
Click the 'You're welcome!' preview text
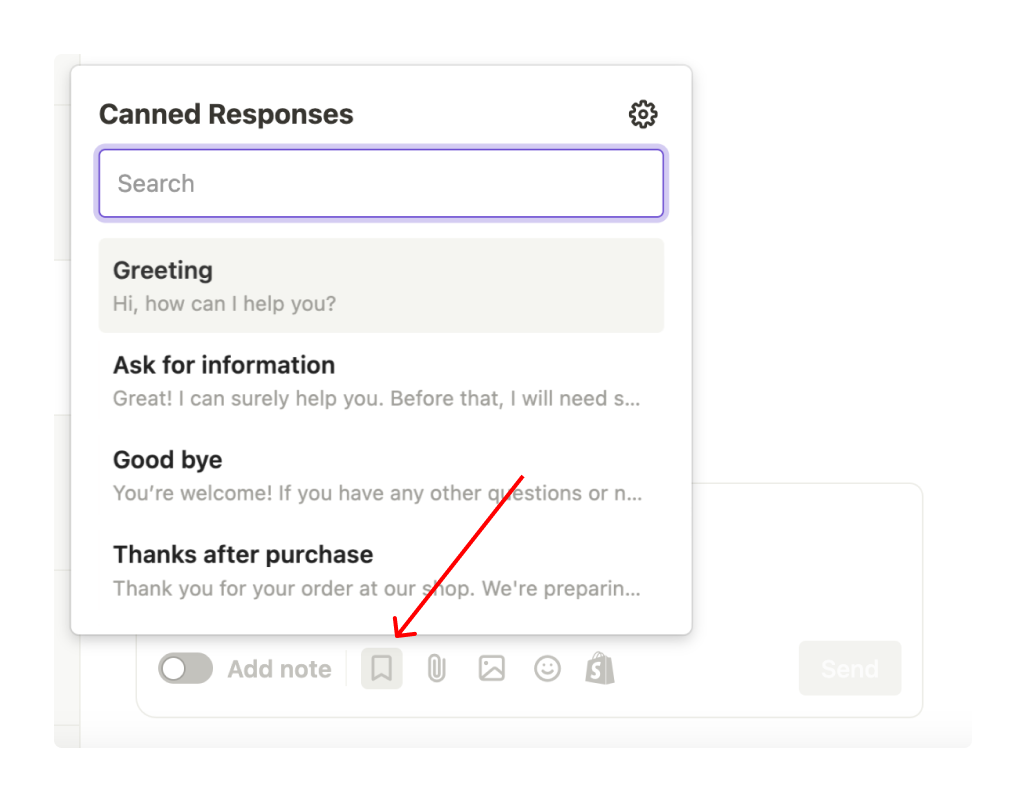coord(376,494)
